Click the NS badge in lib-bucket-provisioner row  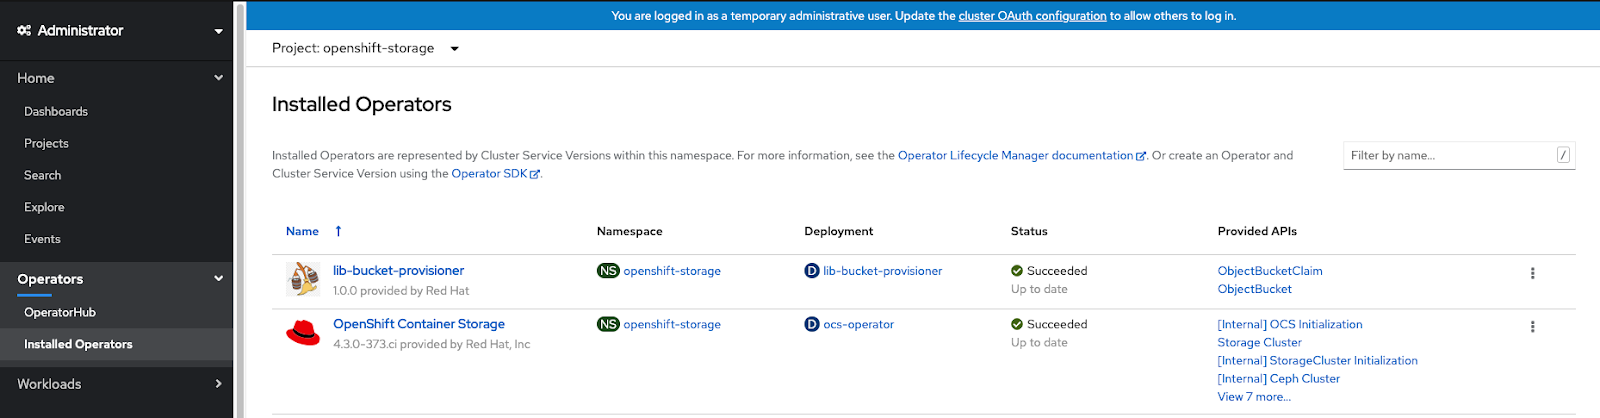(608, 271)
